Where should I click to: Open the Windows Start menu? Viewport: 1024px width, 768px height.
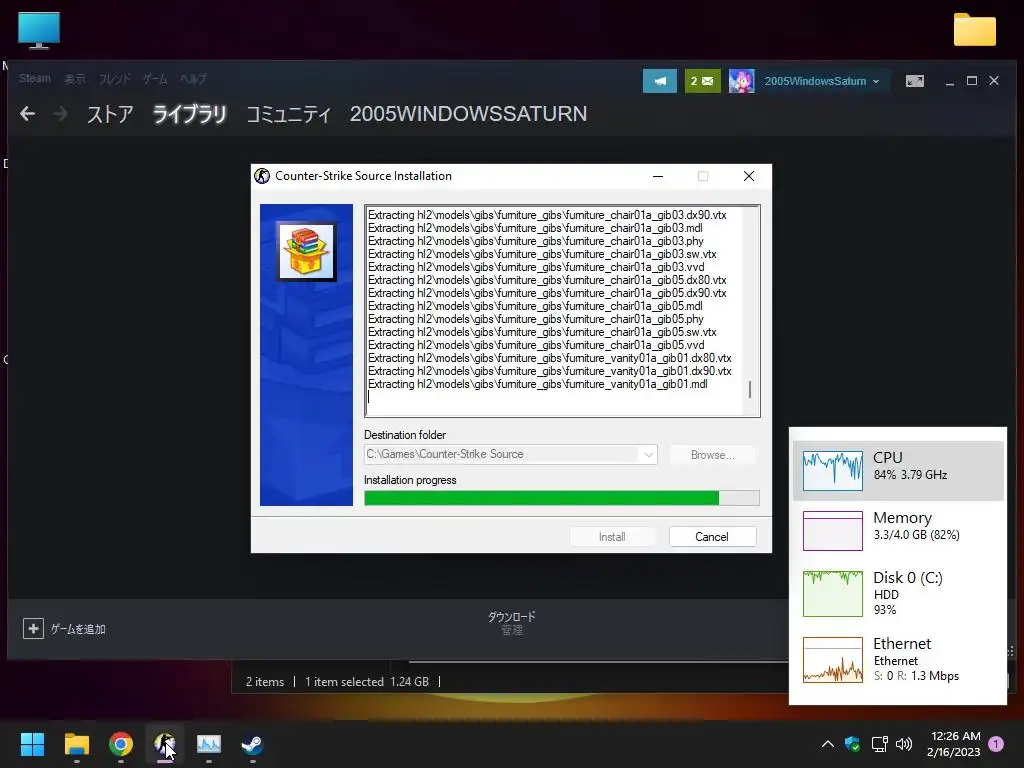[x=32, y=744]
